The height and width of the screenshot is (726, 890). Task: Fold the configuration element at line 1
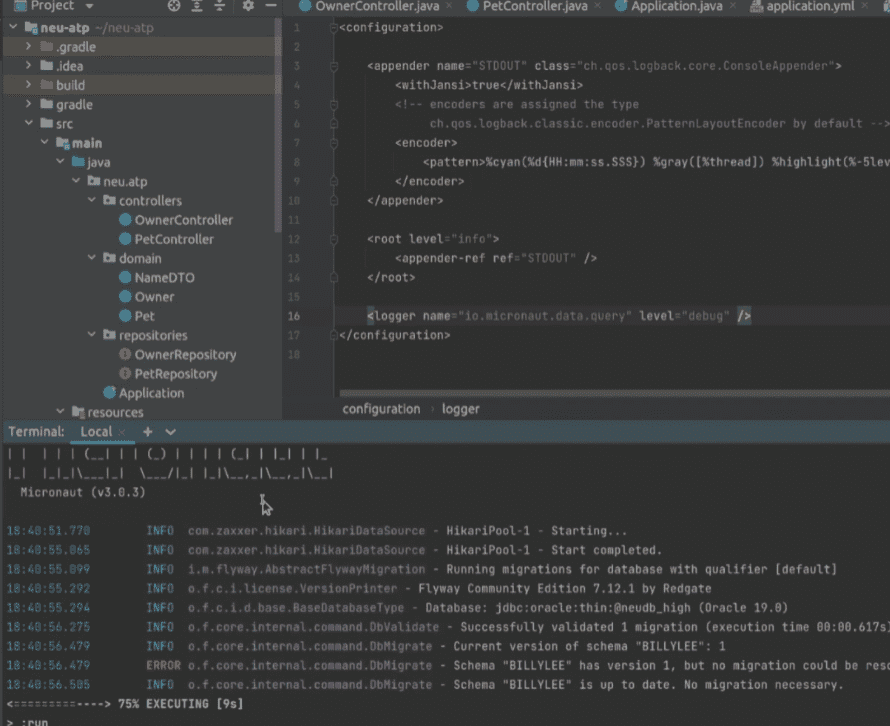(x=334, y=27)
